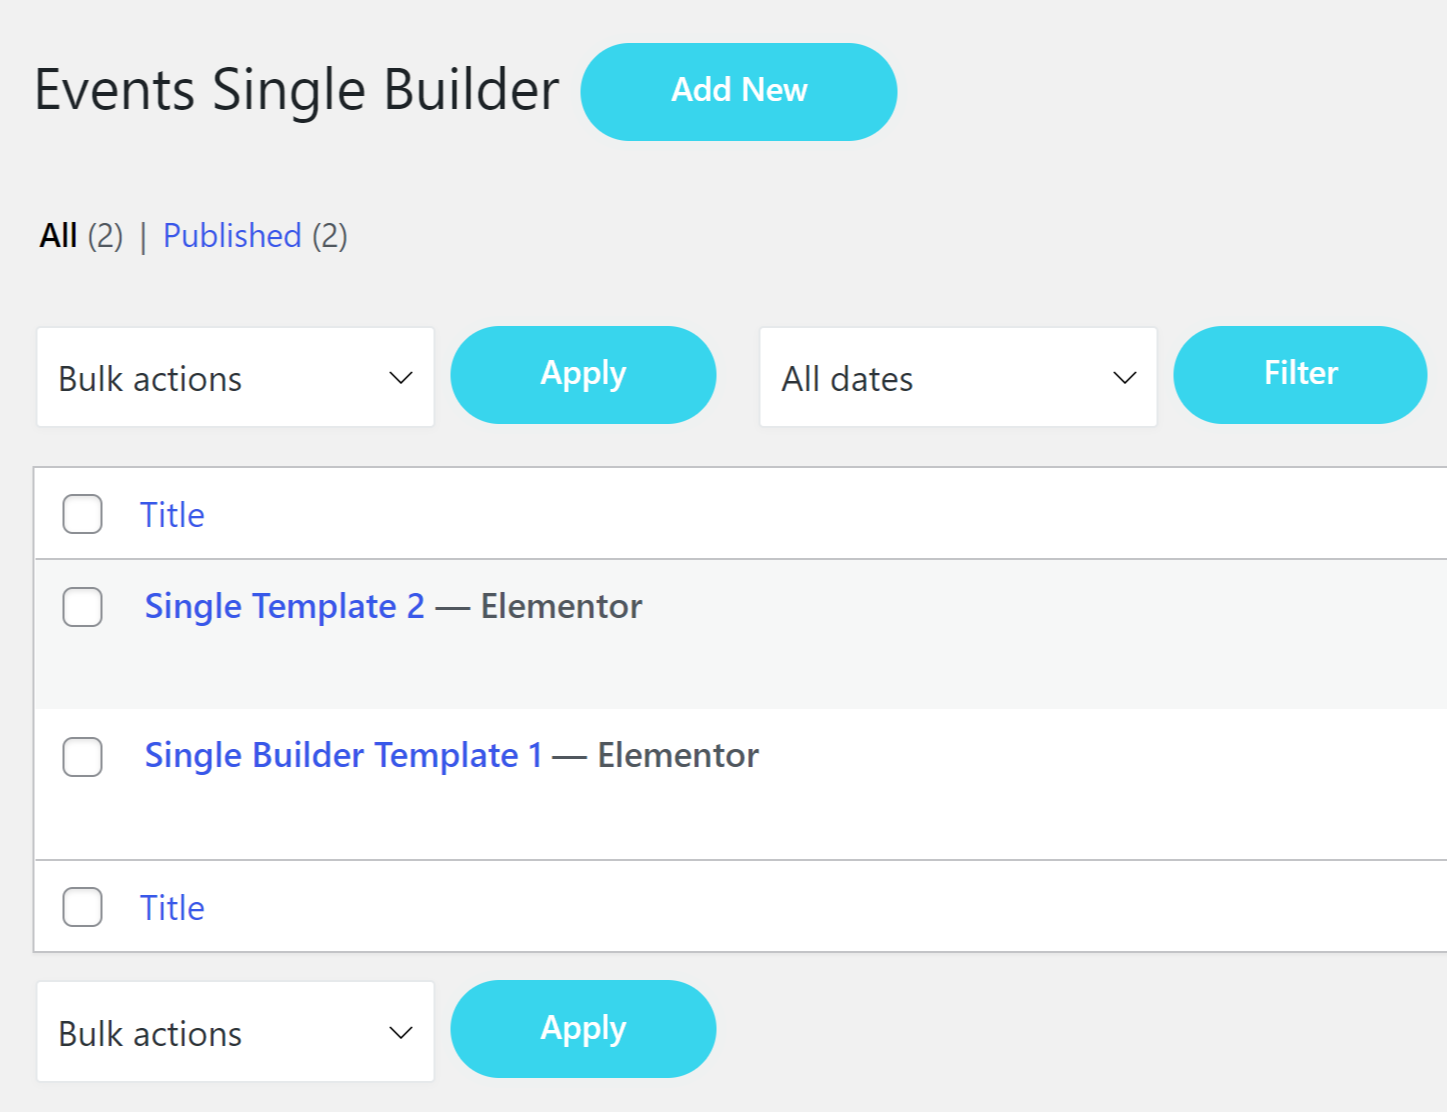Sort by Title in footer row
This screenshot has height=1112, width=1447.
click(172, 908)
